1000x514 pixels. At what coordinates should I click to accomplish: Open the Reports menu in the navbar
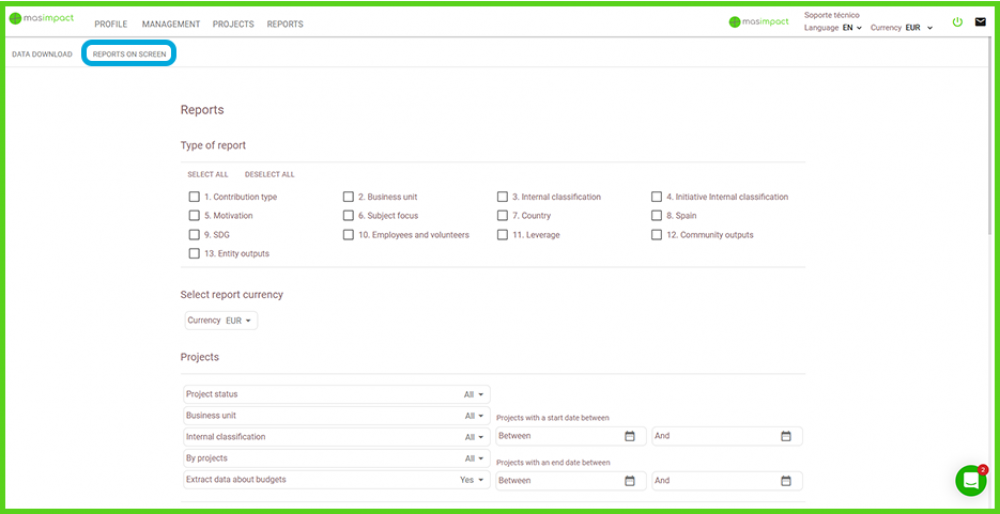point(285,24)
